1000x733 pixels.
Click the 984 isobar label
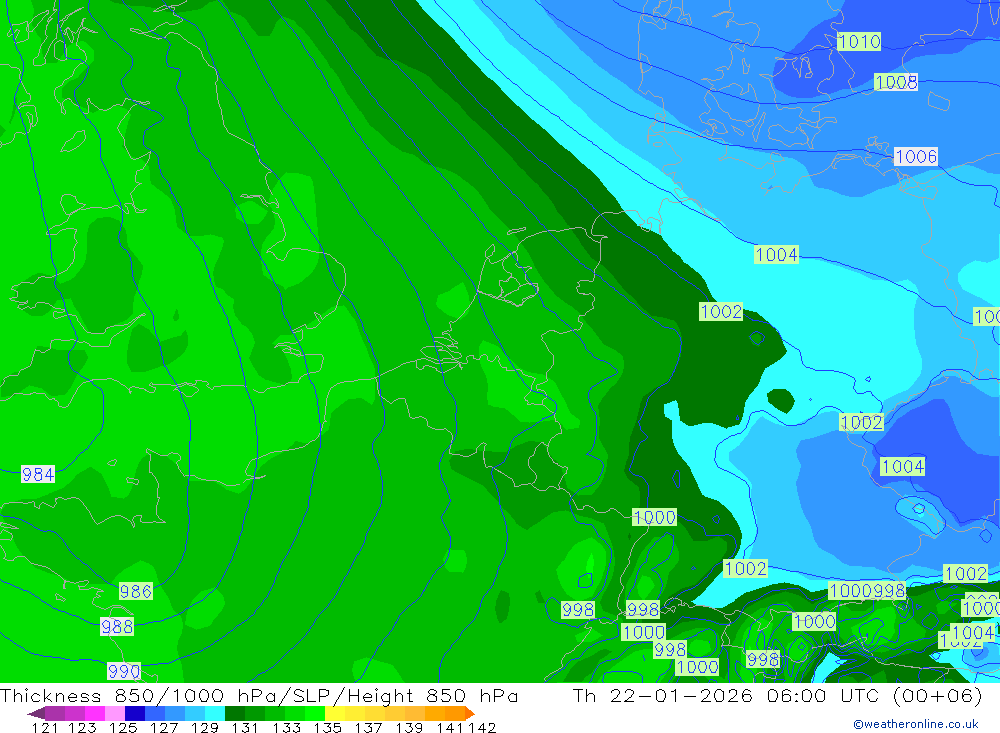[x=38, y=474]
